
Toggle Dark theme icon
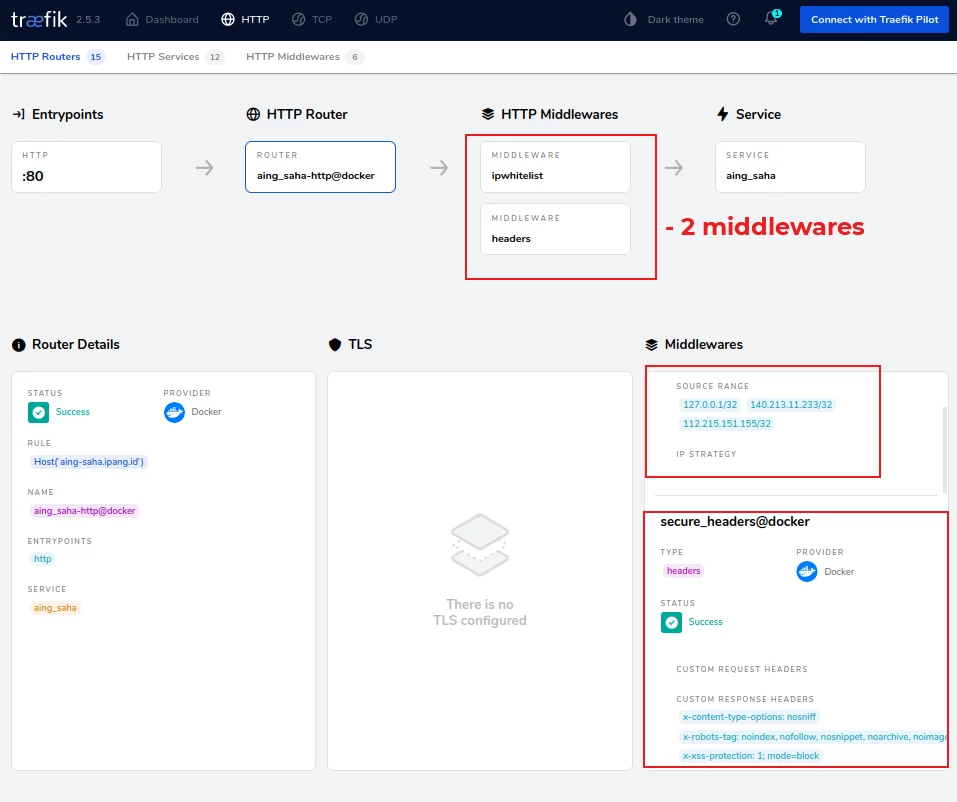coord(630,20)
